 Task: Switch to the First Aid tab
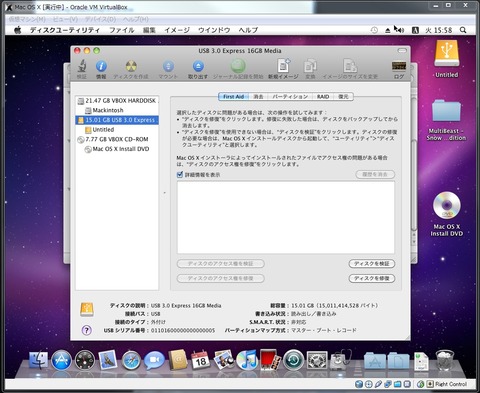click(234, 97)
